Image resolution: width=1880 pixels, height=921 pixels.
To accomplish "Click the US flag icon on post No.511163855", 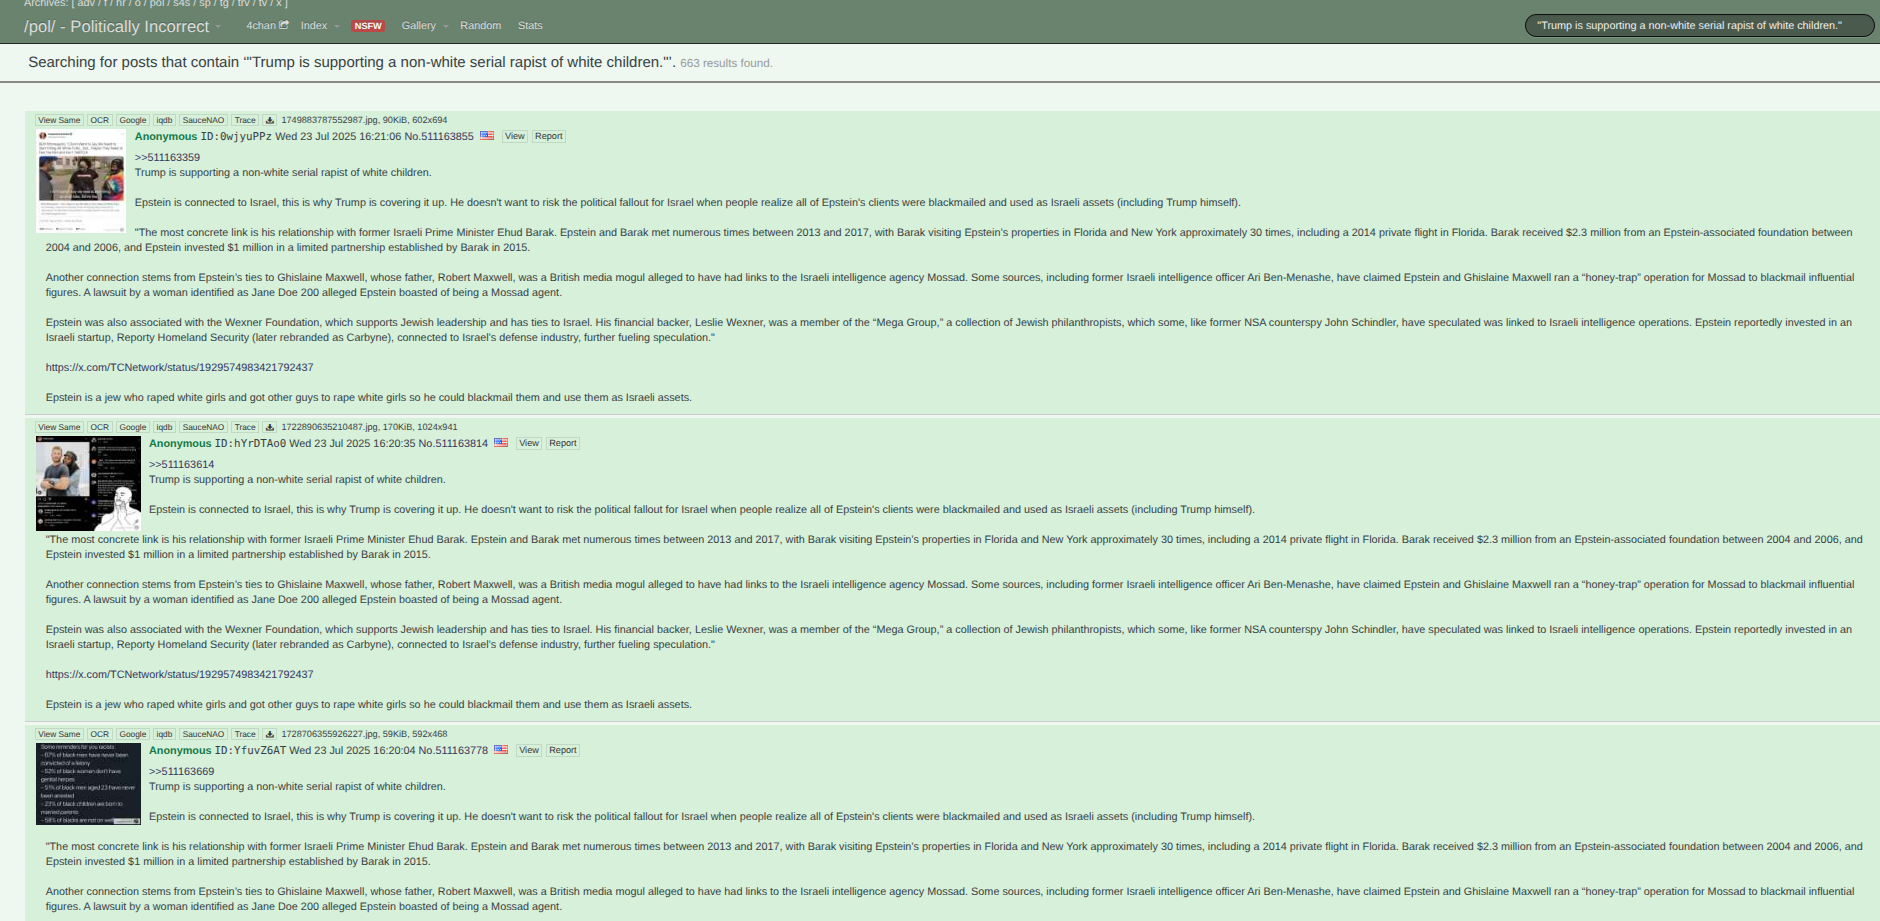I will pyautogui.click(x=487, y=136).
